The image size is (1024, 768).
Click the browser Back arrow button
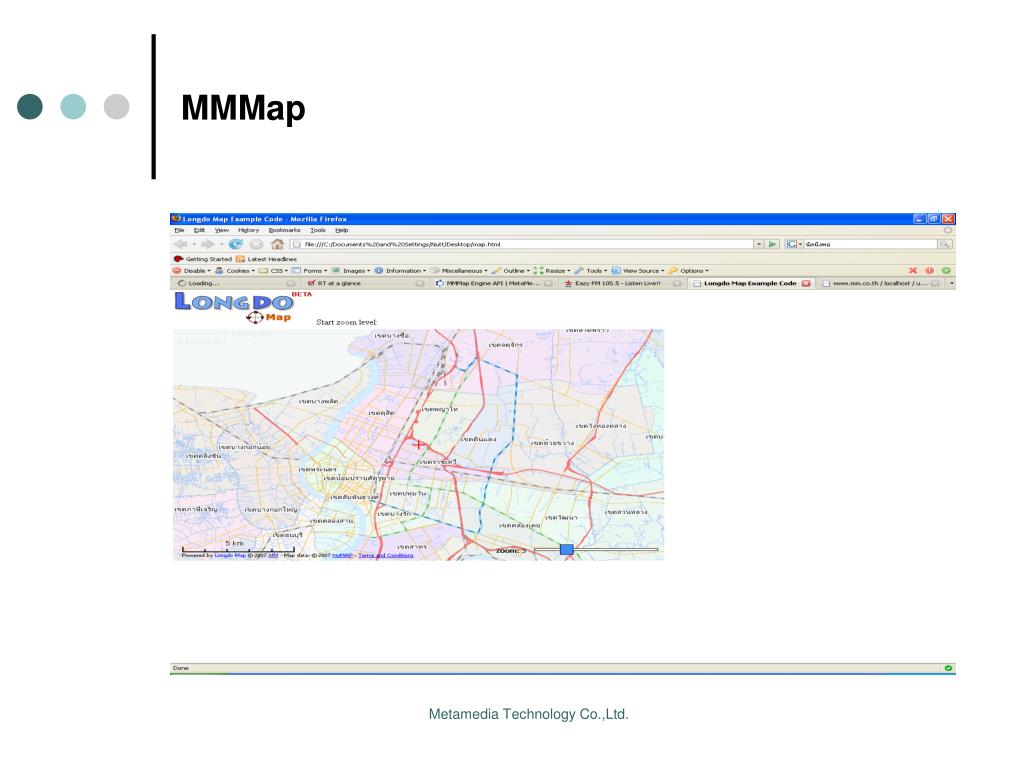tap(181, 244)
